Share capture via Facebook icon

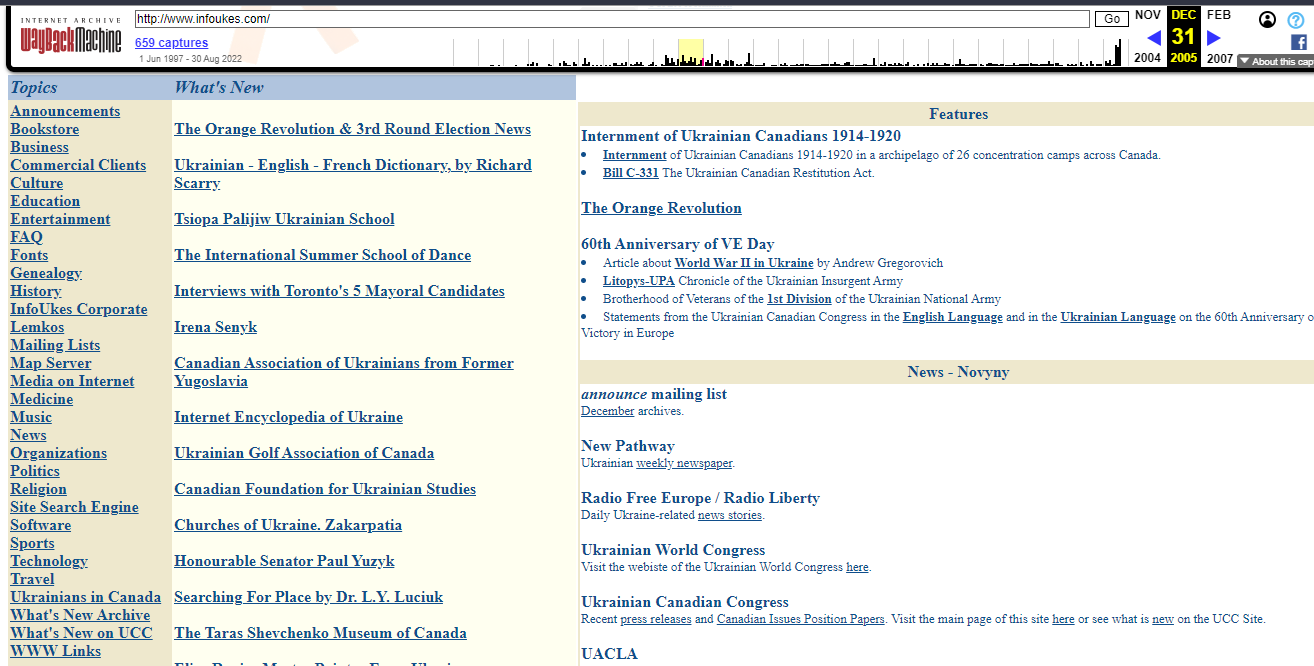tap(1299, 42)
